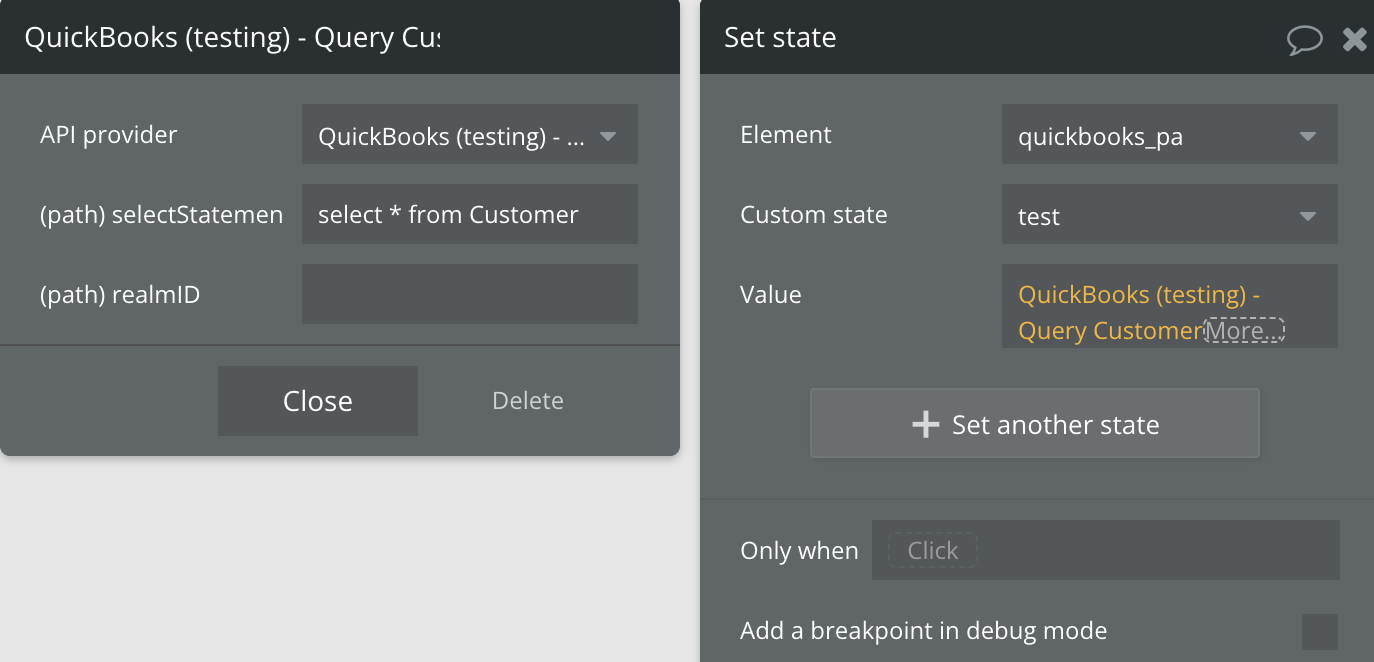Click the More... expression extender
The image size is (1374, 662).
click(1243, 330)
